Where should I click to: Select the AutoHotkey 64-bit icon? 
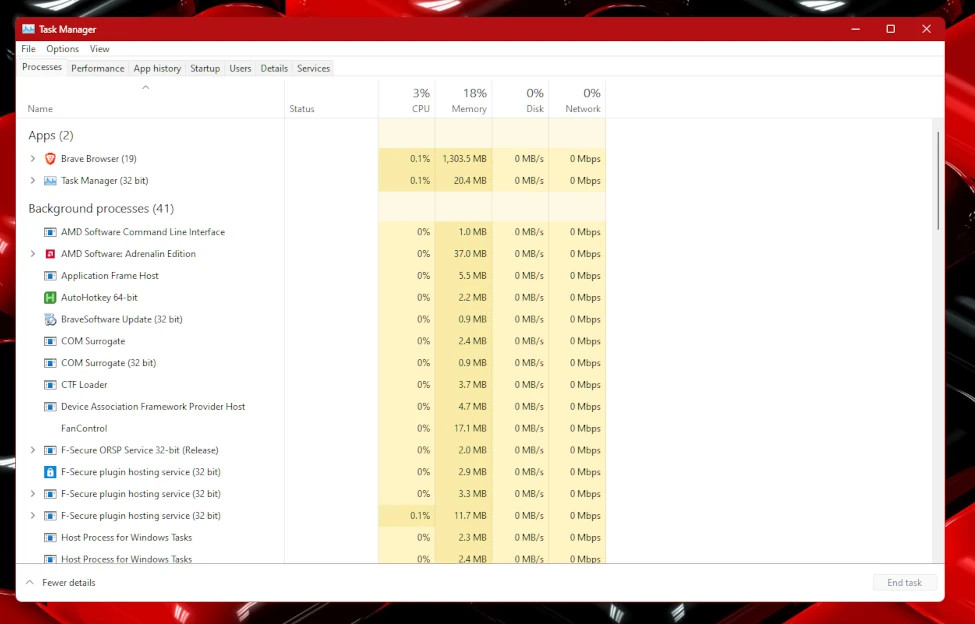click(x=50, y=297)
